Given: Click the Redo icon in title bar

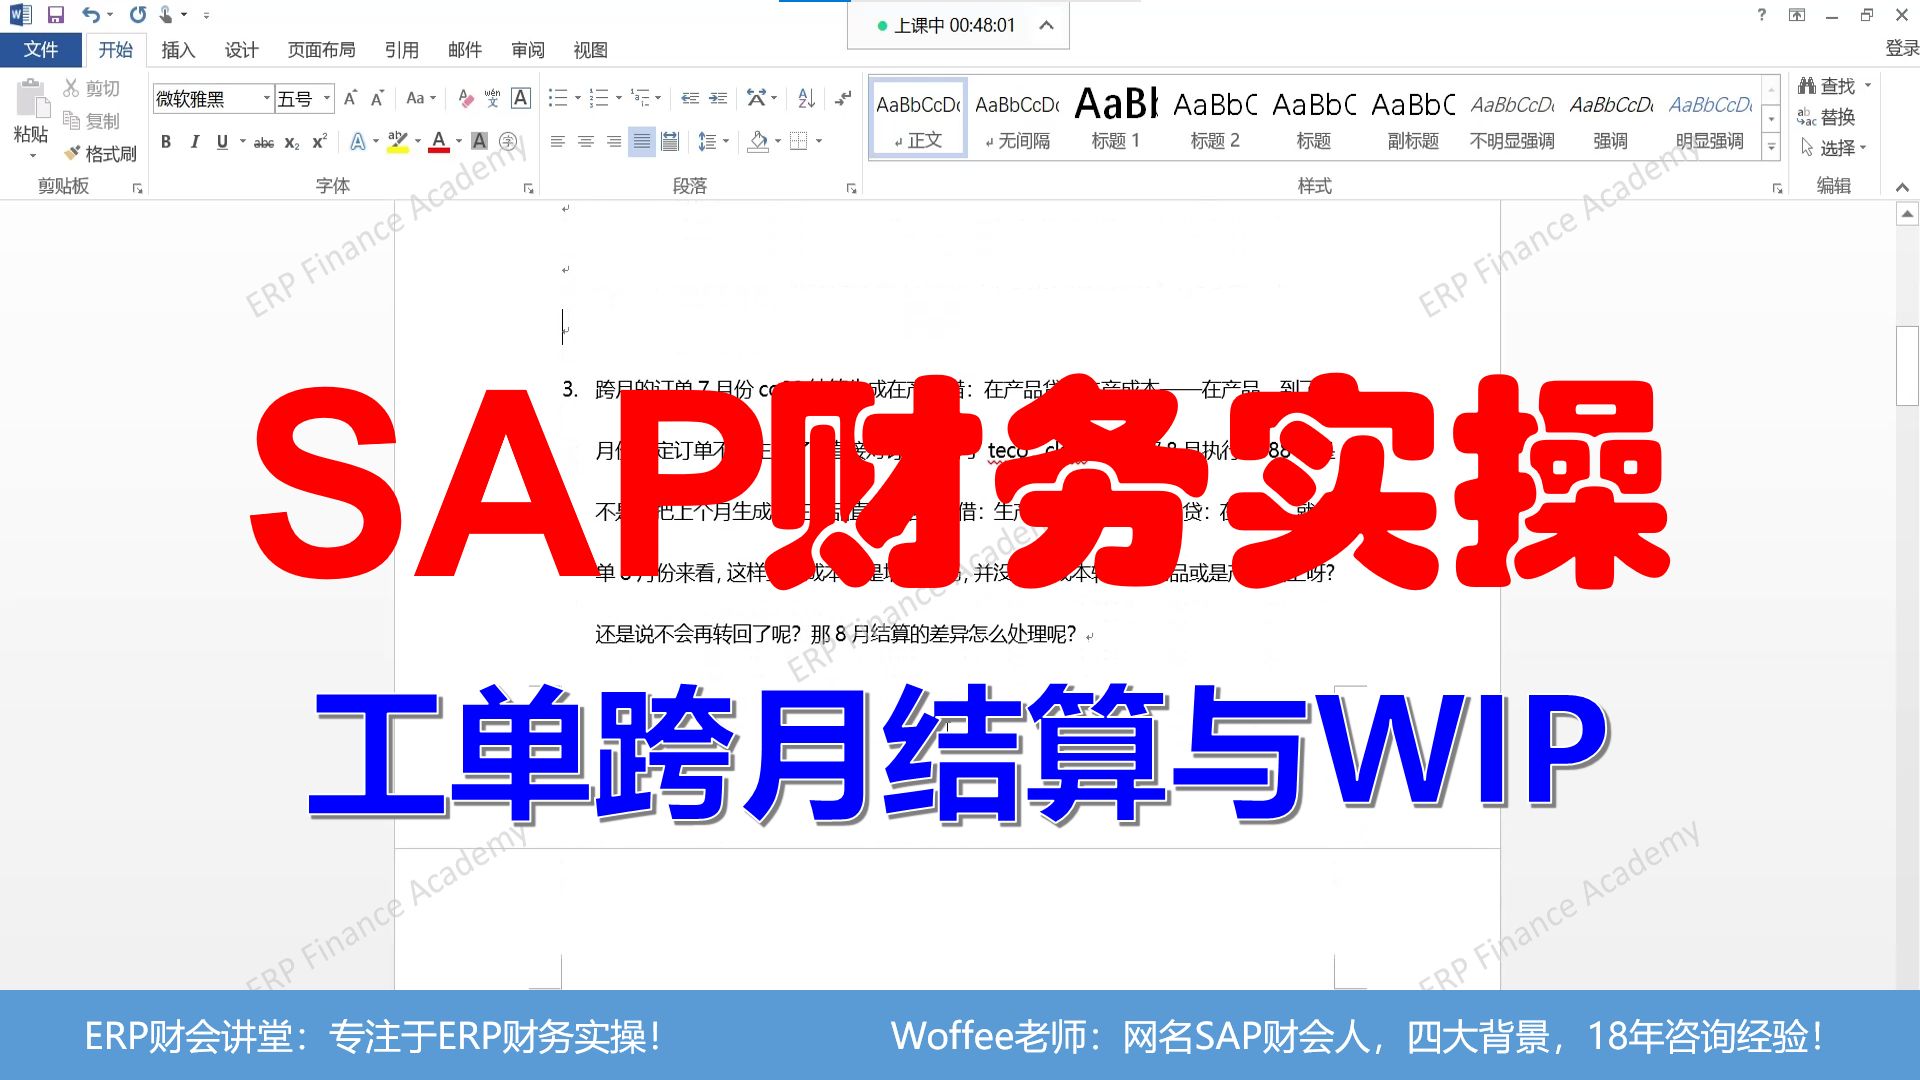Looking at the screenshot, I should (138, 15).
